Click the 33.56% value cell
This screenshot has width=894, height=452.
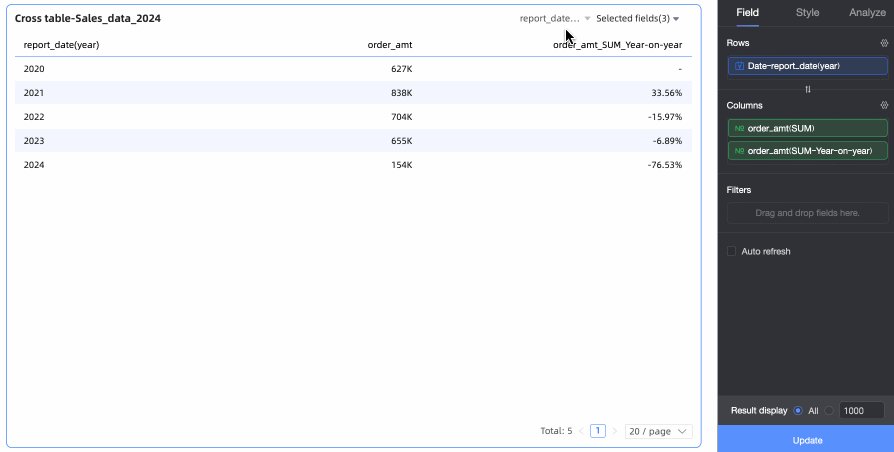667,93
